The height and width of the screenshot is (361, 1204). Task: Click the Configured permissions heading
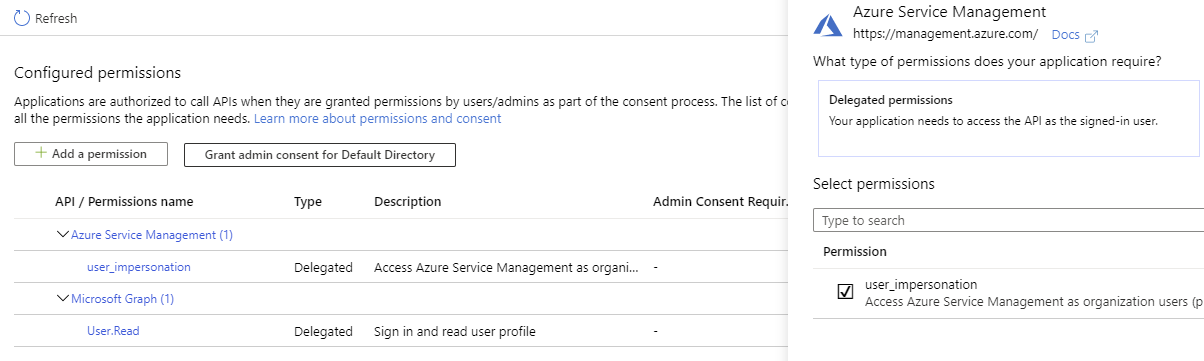coord(98,73)
